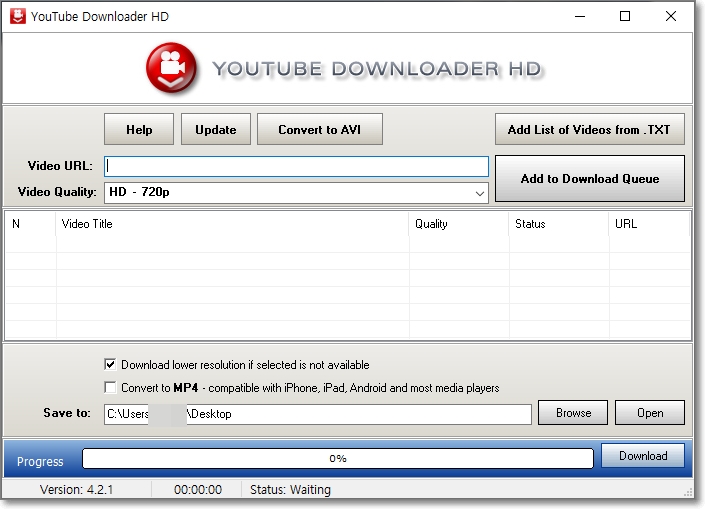Select the Quality column header
The image size is (705, 509).
pyautogui.click(x=459, y=224)
